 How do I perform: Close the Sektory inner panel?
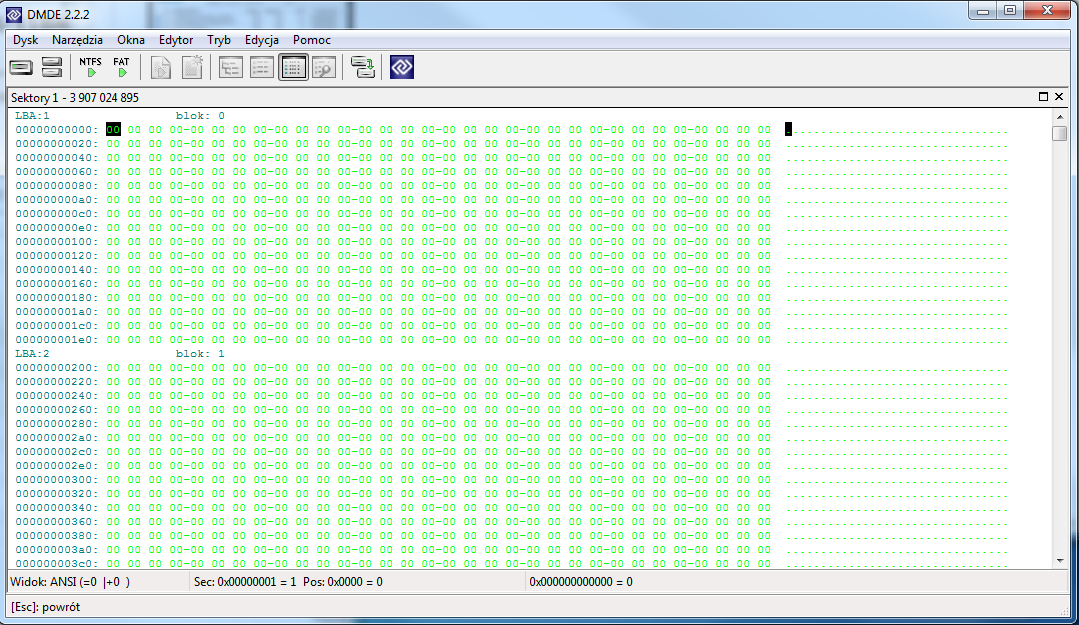tap(1059, 97)
